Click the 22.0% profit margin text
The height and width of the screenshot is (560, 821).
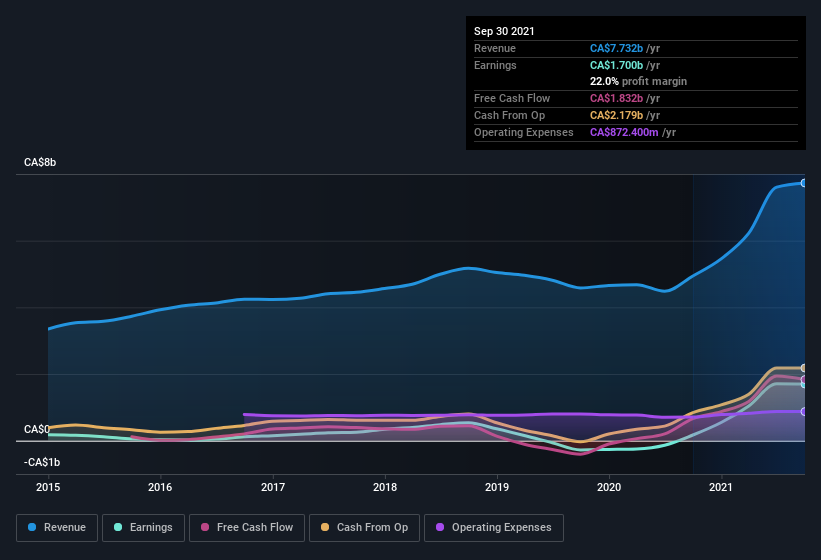click(638, 81)
